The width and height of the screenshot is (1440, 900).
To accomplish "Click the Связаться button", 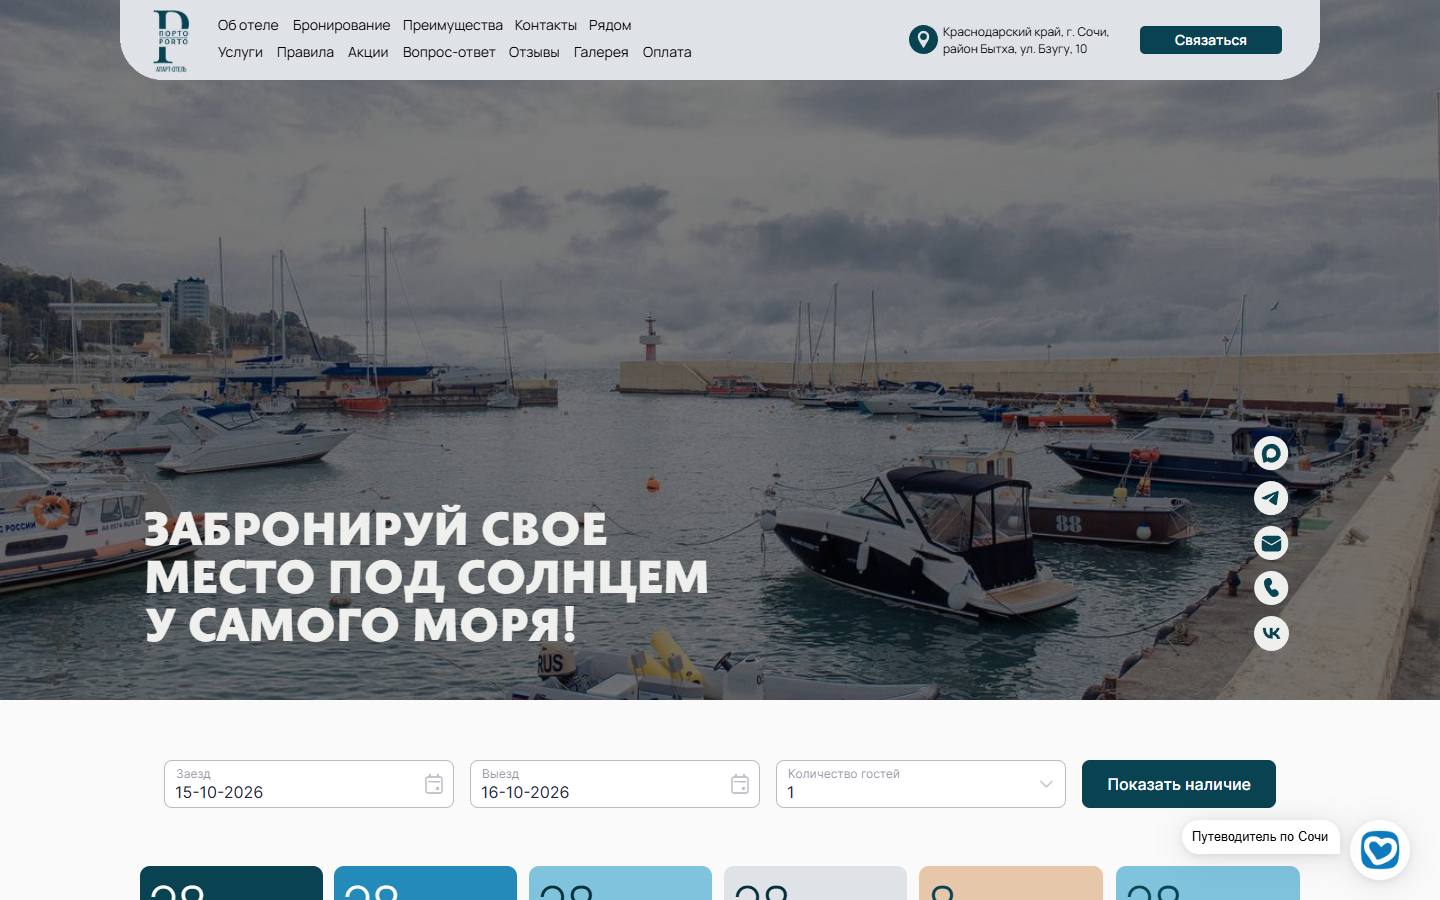I will click(1211, 40).
